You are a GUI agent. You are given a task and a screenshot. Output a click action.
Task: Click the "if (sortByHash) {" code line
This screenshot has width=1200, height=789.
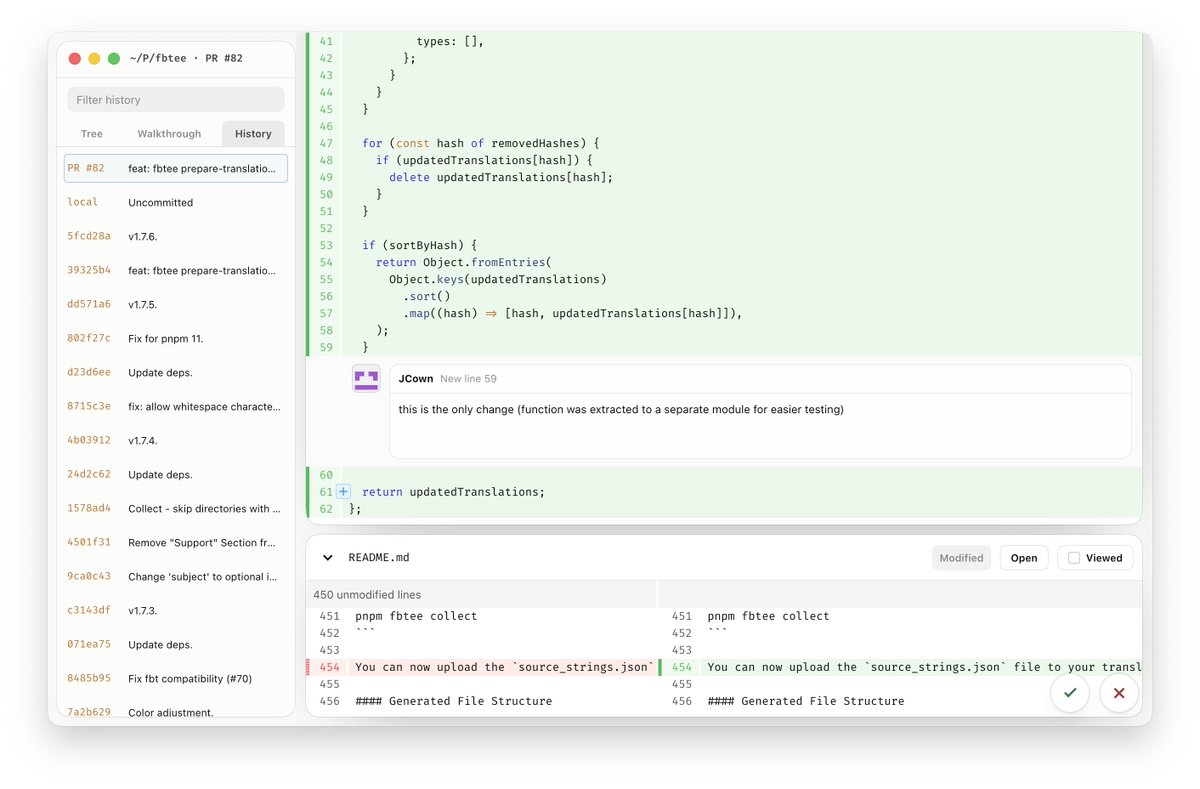420,245
